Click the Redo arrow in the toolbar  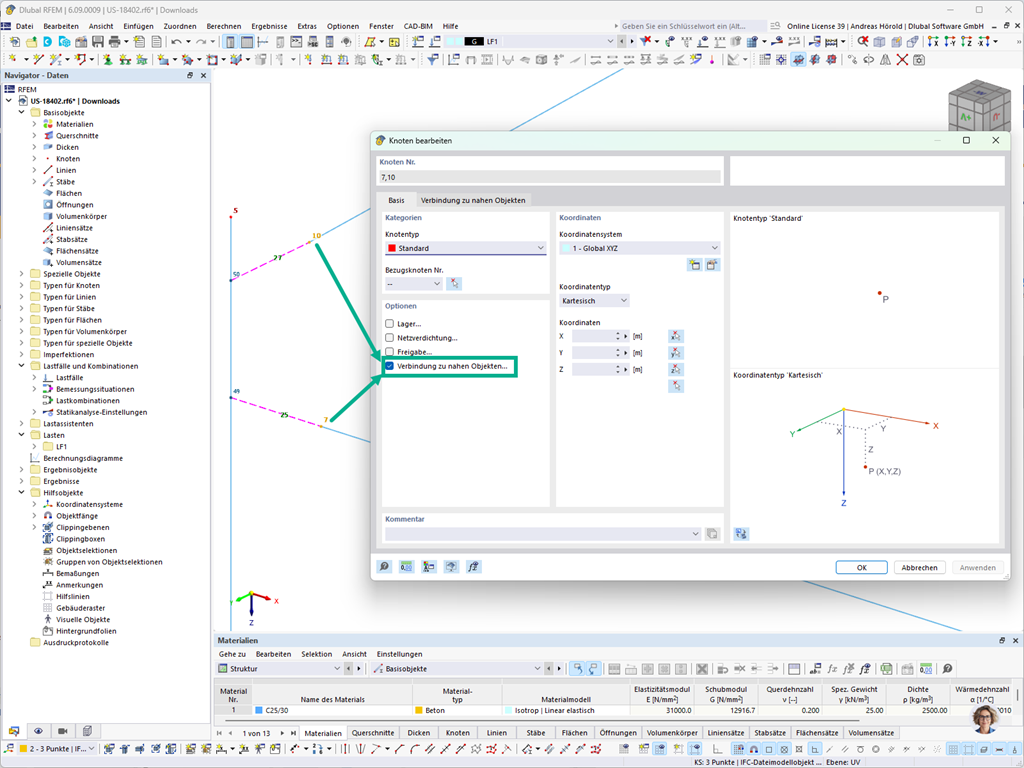[x=201, y=42]
